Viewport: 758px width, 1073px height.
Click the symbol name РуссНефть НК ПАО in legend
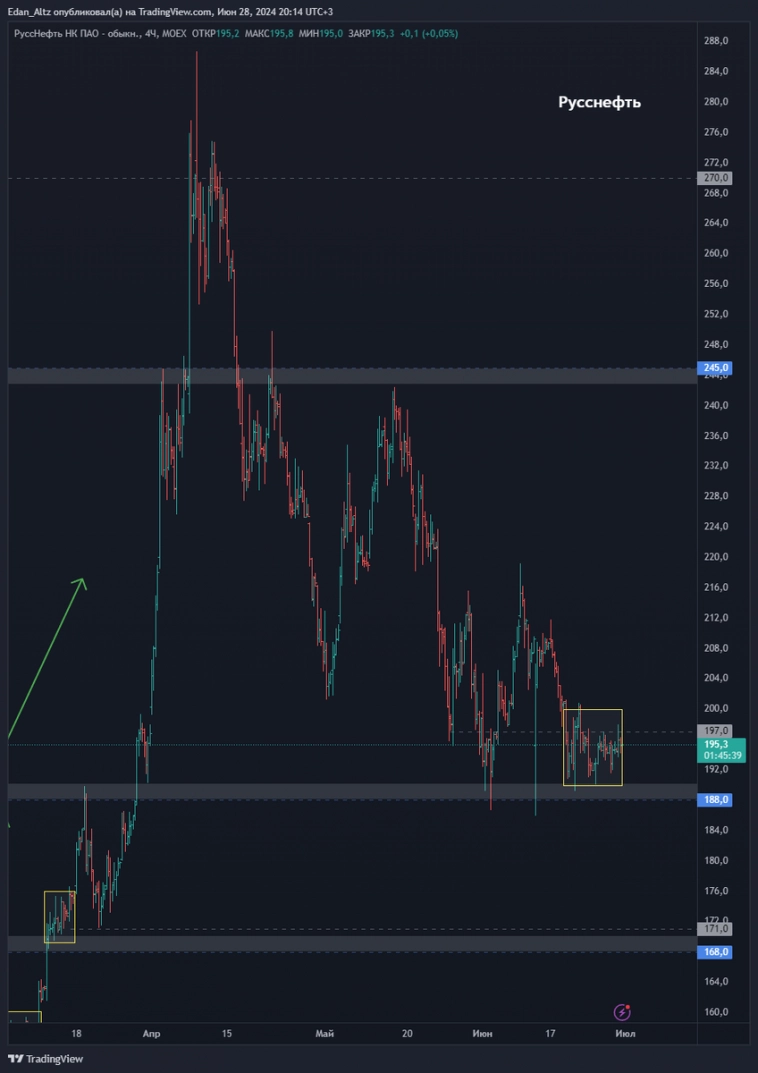tap(57, 34)
